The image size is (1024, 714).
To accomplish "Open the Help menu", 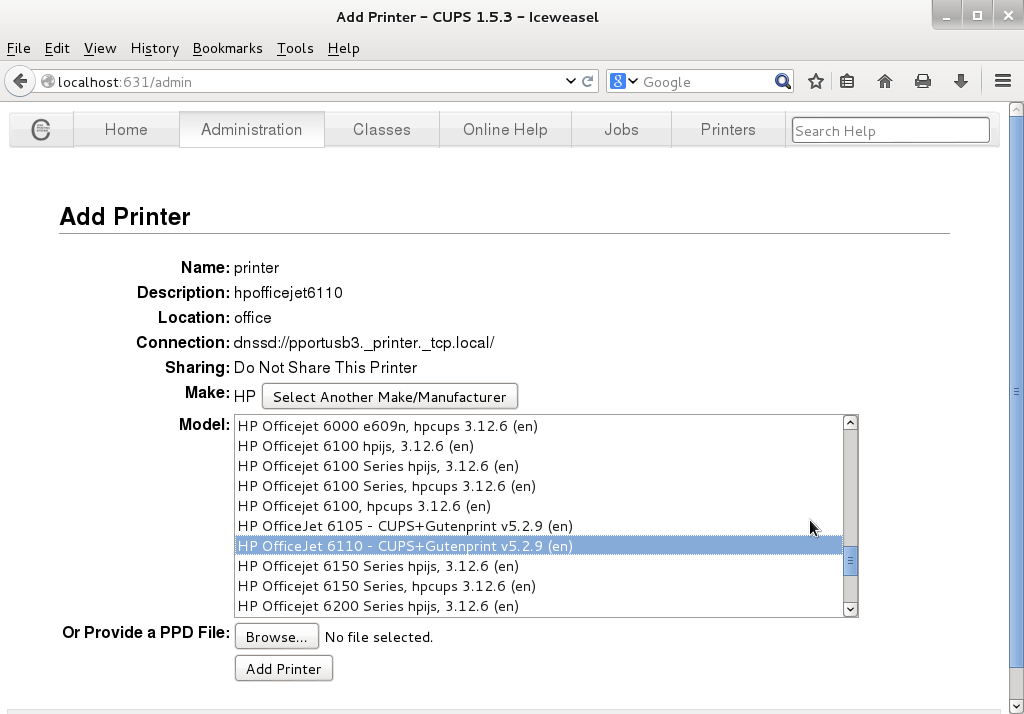I will coord(344,48).
